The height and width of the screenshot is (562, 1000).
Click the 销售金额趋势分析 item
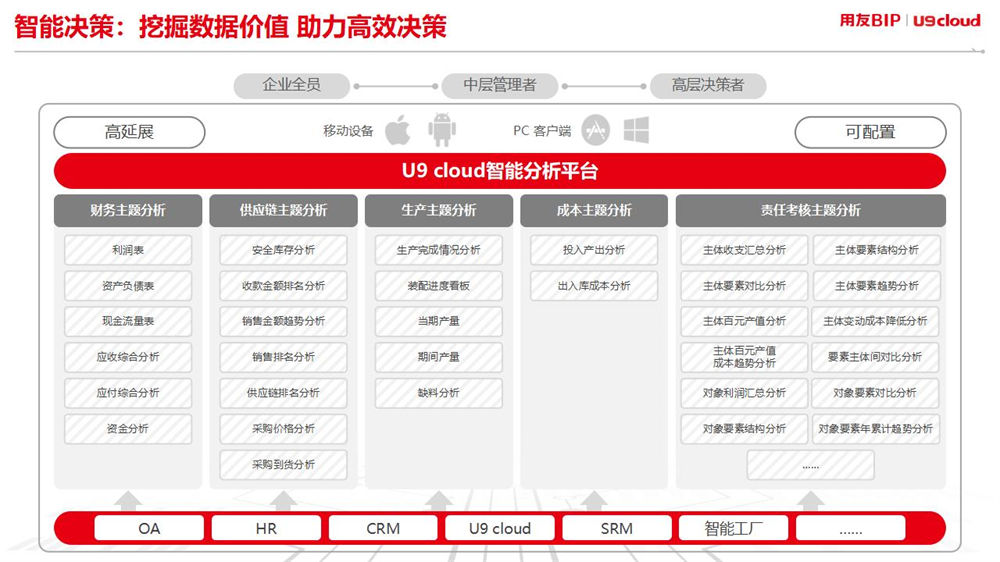tap(284, 322)
